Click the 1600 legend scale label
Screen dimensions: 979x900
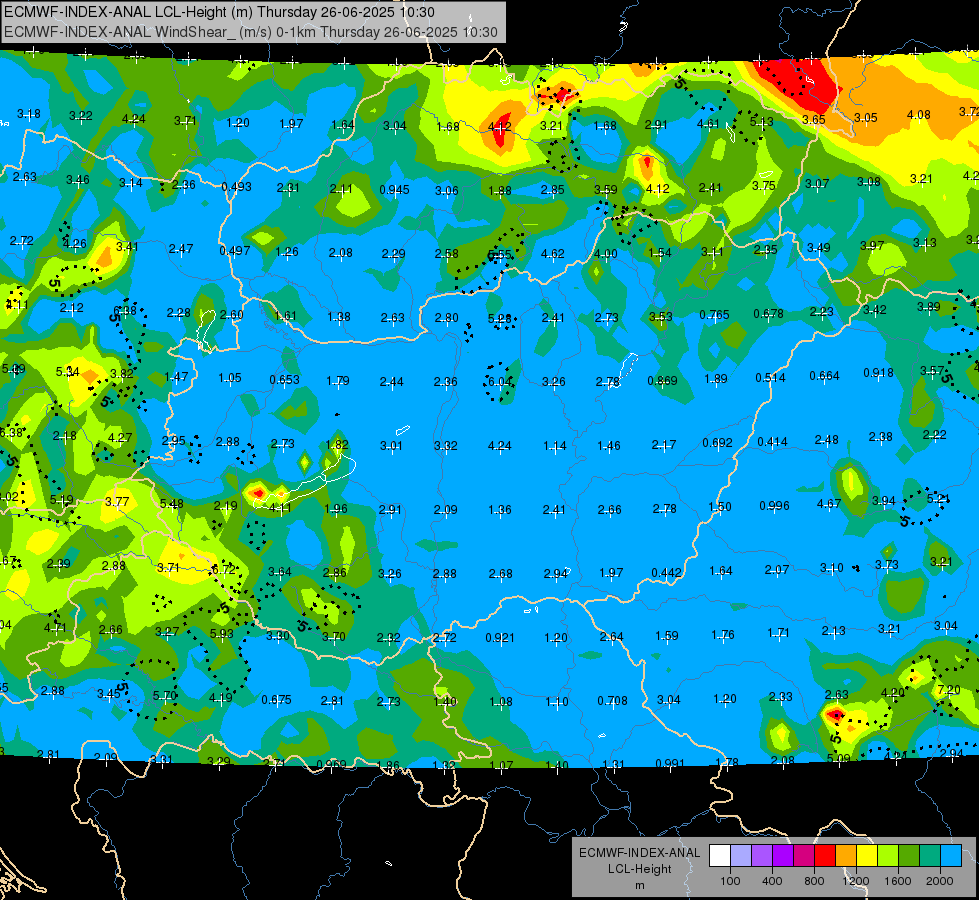coord(898,881)
